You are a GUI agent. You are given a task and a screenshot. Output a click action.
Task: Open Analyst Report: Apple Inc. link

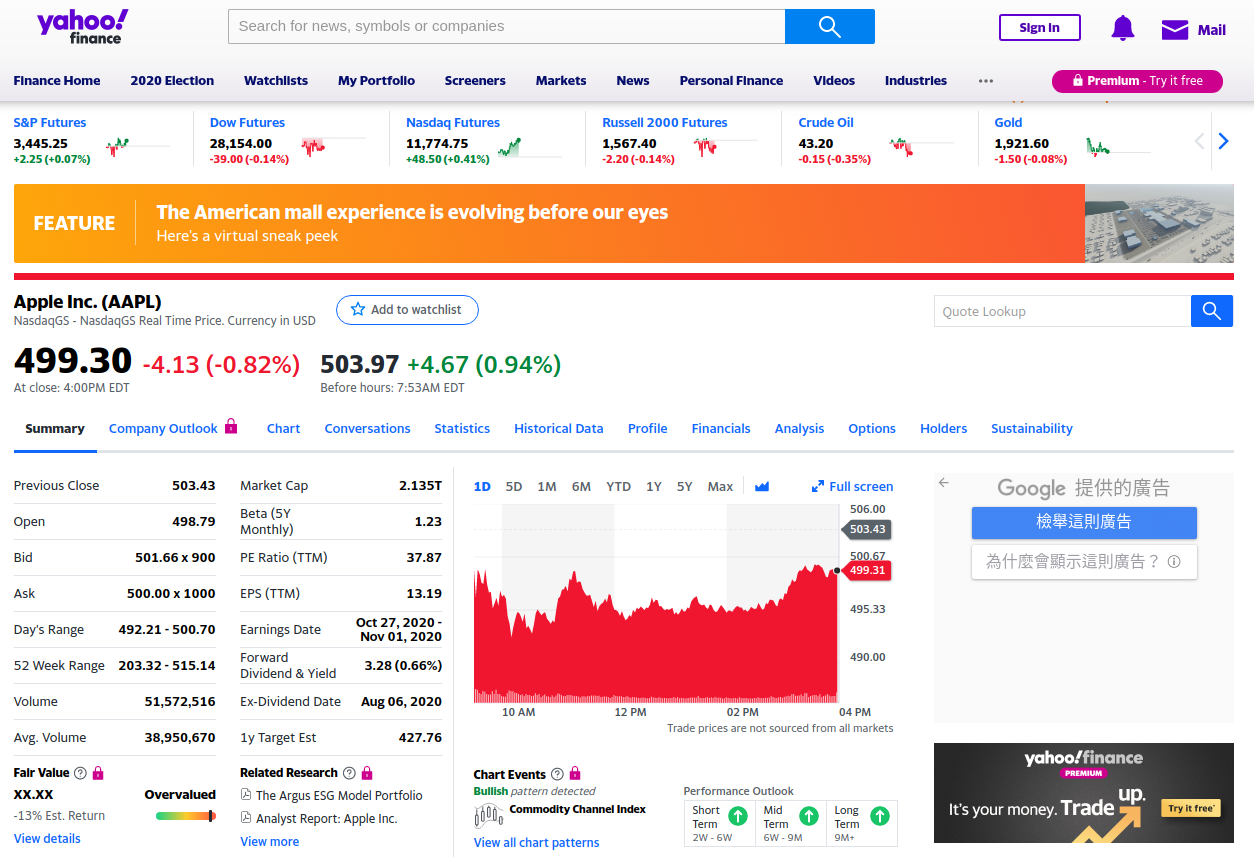point(326,819)
